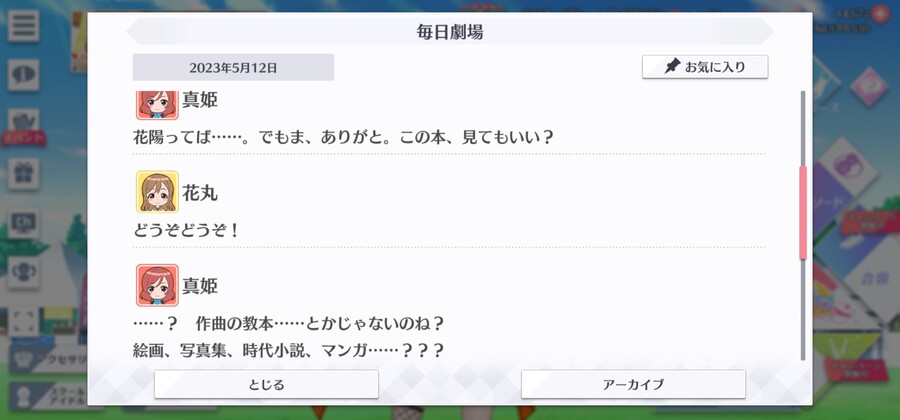Open the アーカイブ archive
This screenshot has height=420, width=900.
tap(633, 384)
